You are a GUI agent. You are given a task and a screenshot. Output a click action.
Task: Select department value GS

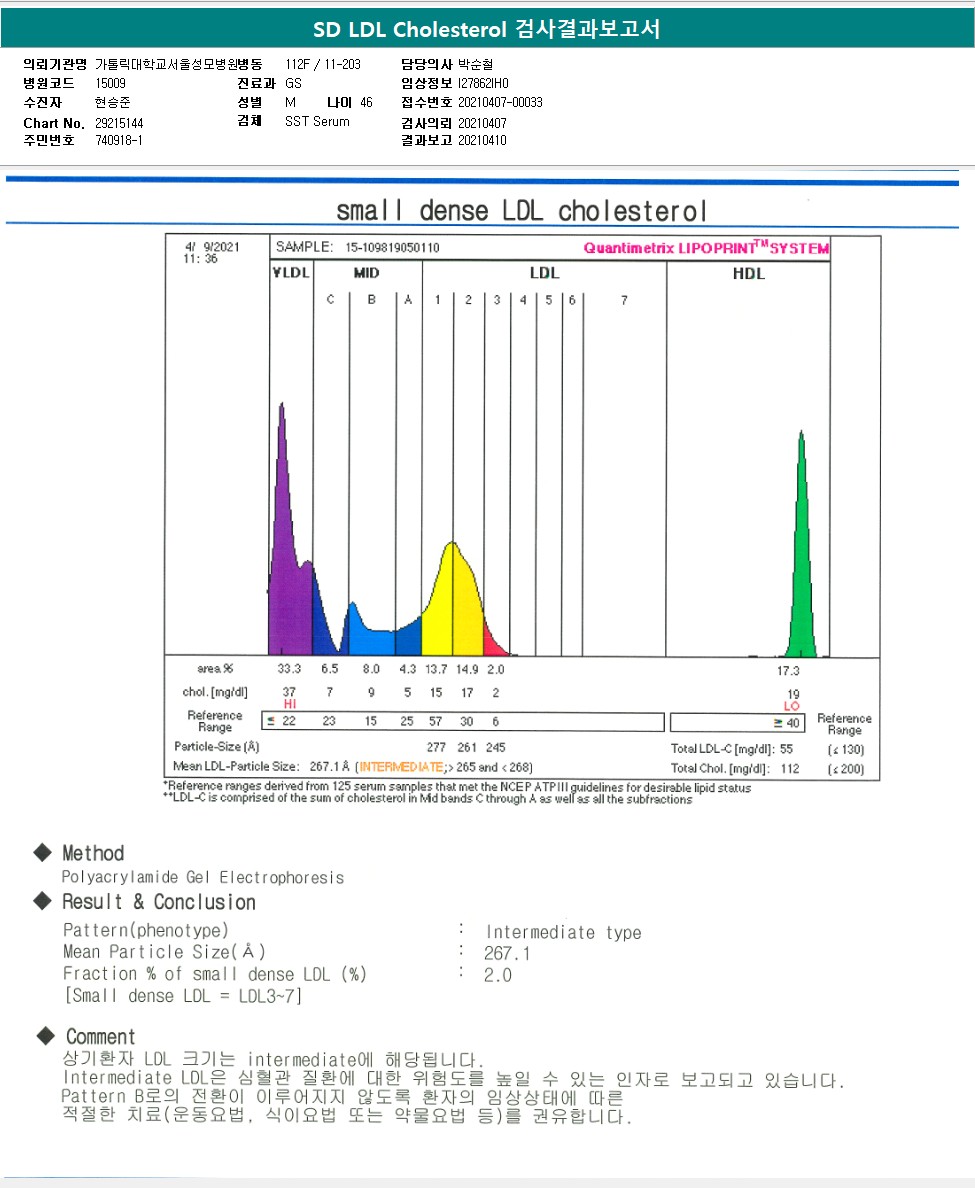tap(293, 83)
